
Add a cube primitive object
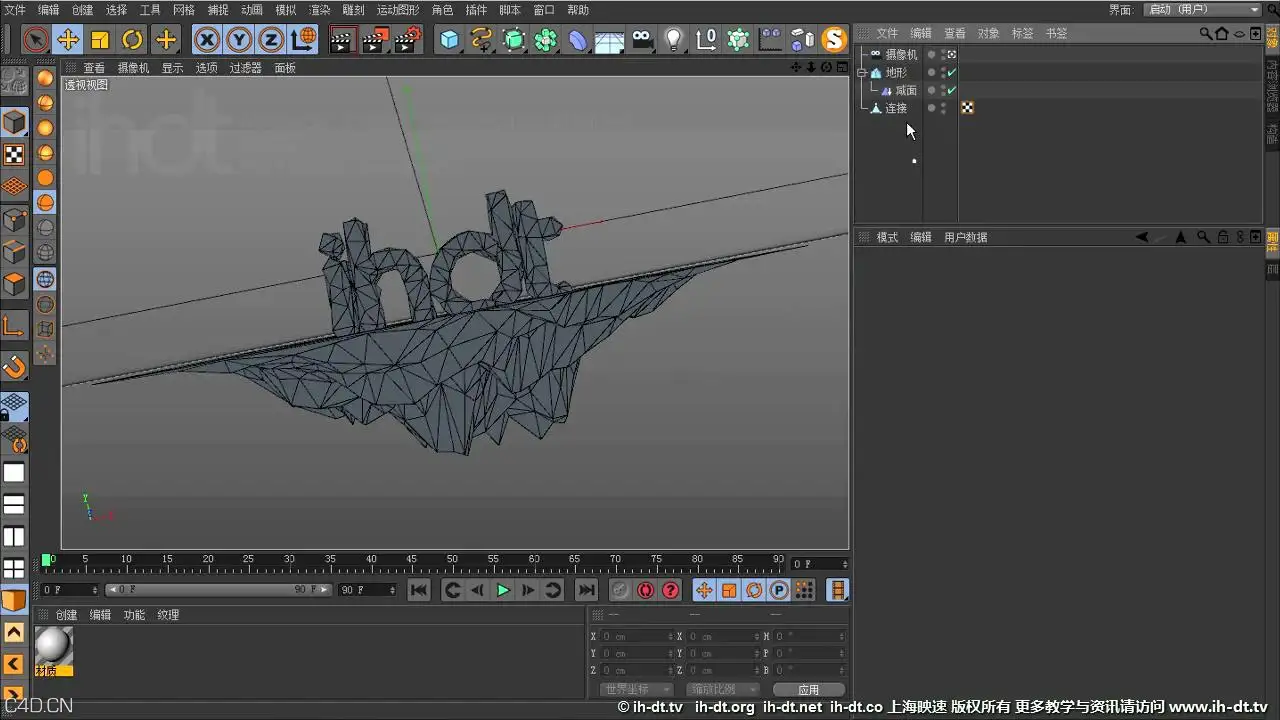point(450,40)
